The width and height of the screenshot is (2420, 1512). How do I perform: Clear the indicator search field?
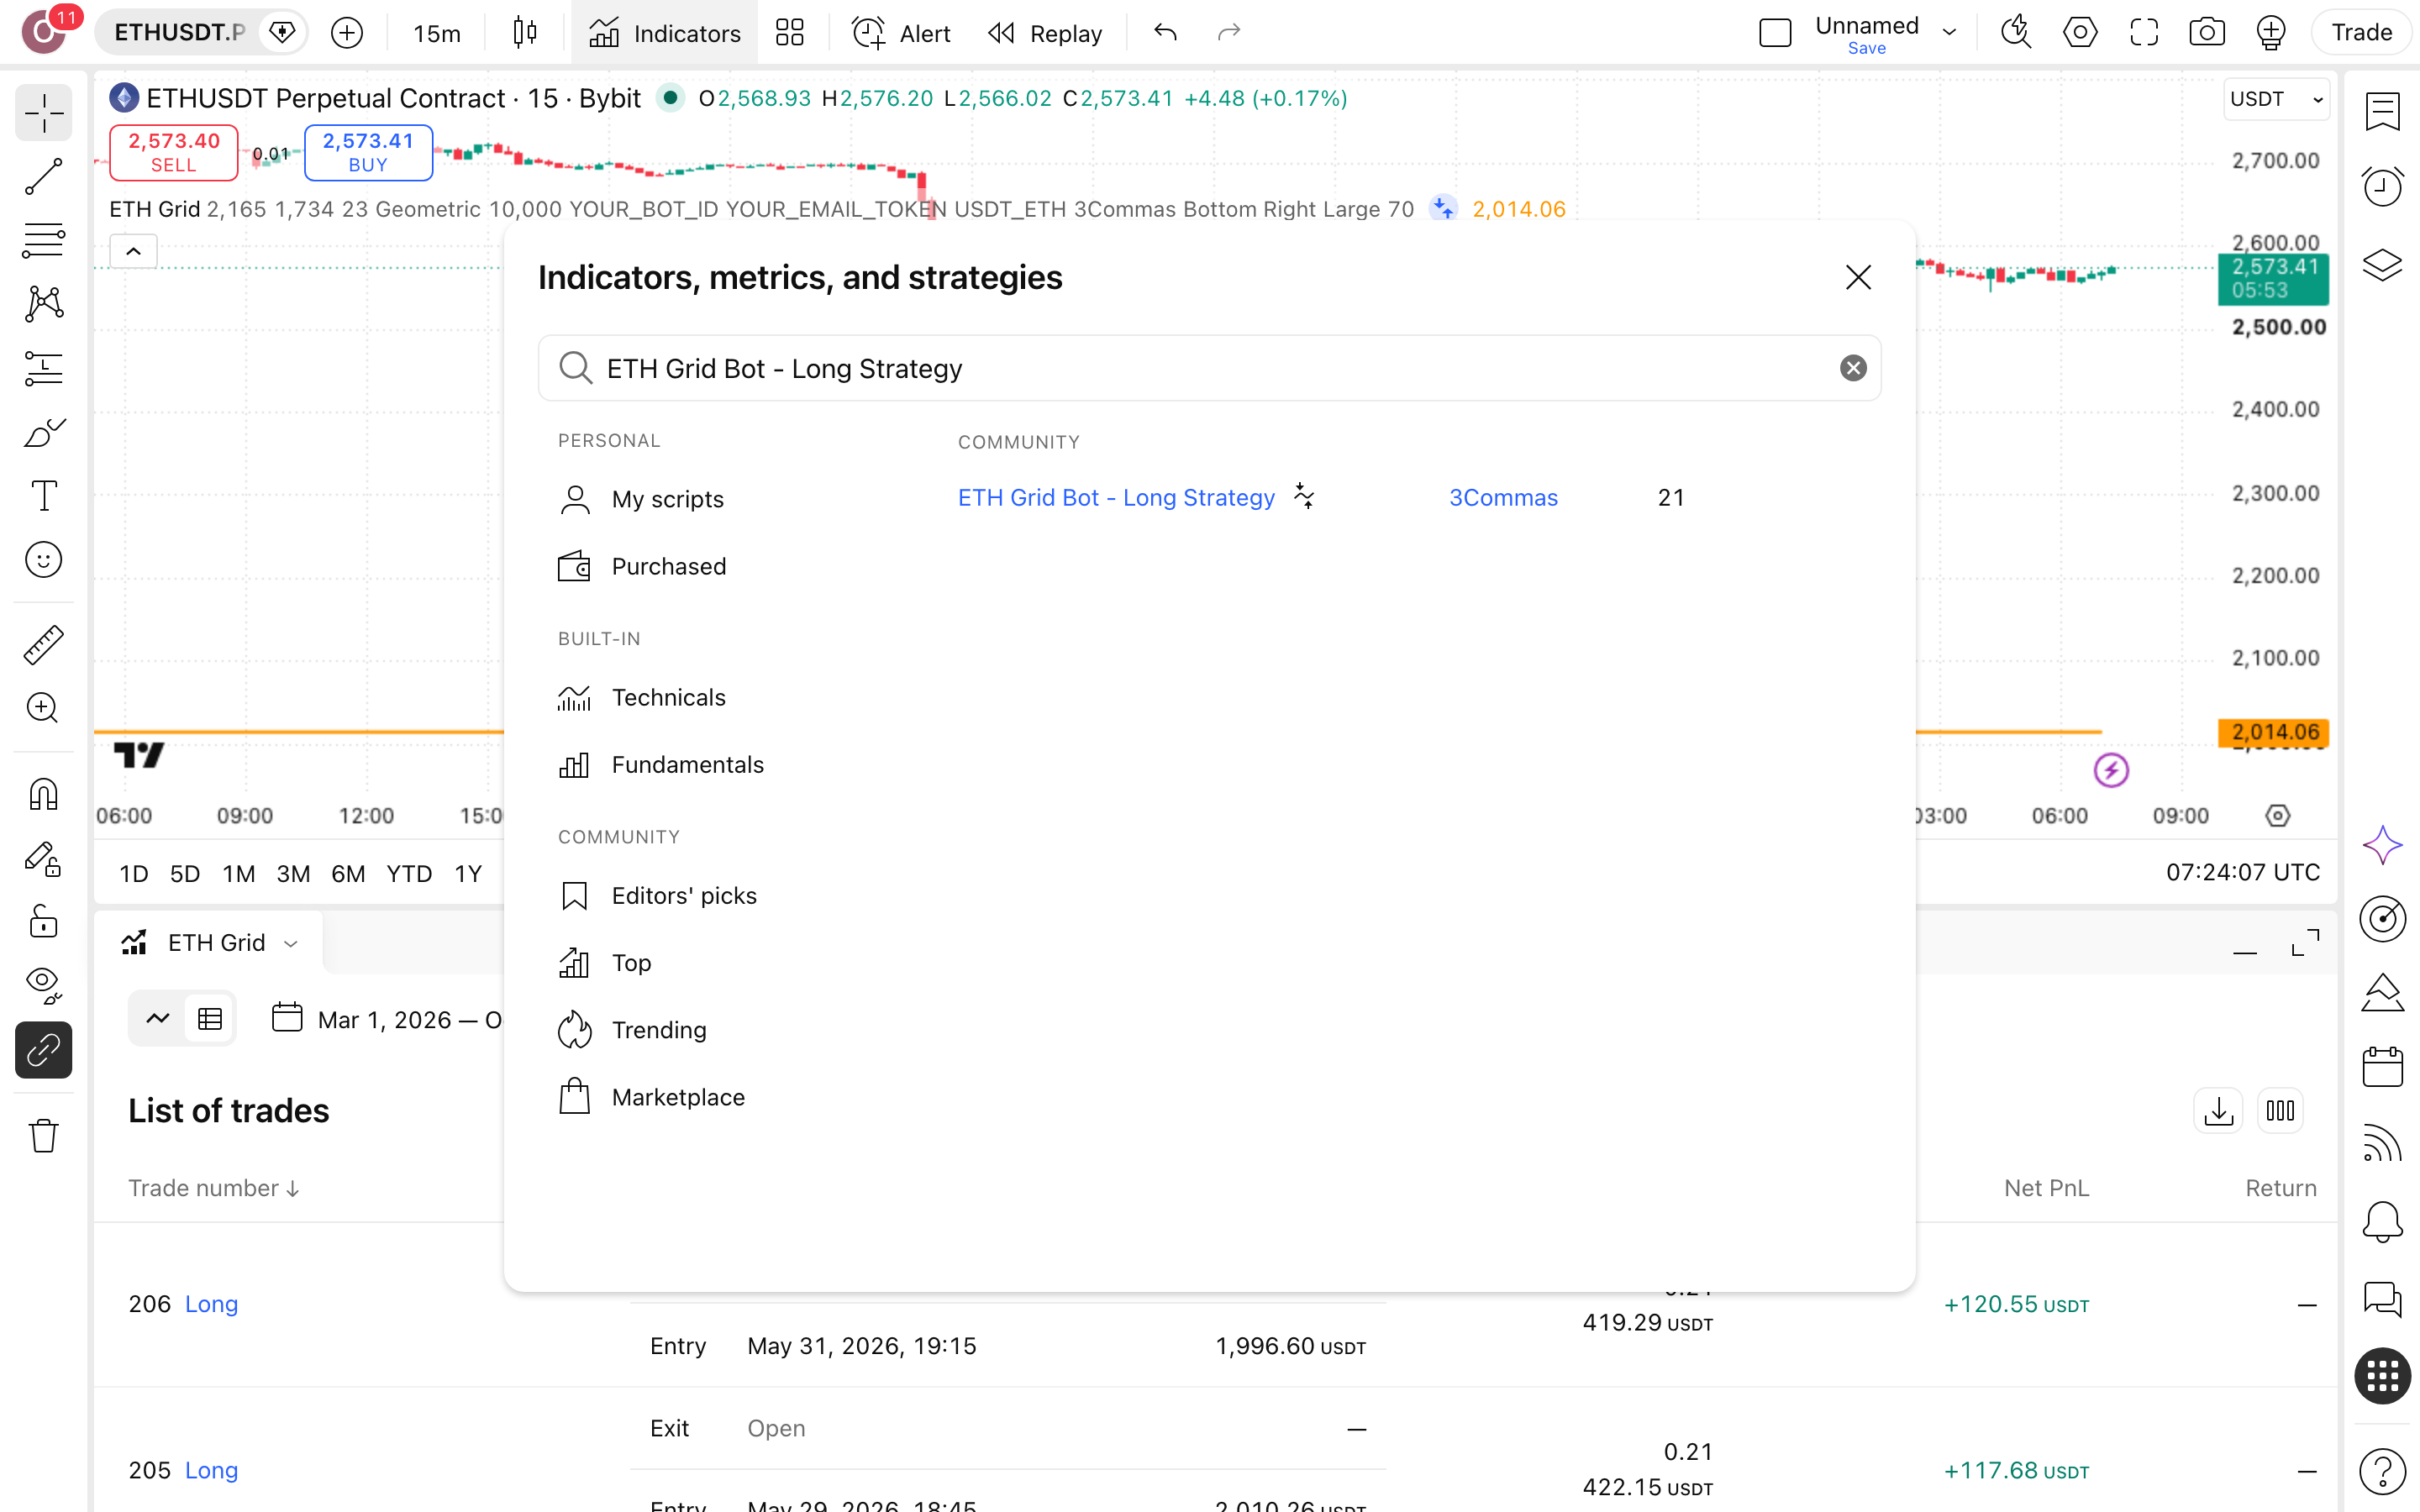1853,368
